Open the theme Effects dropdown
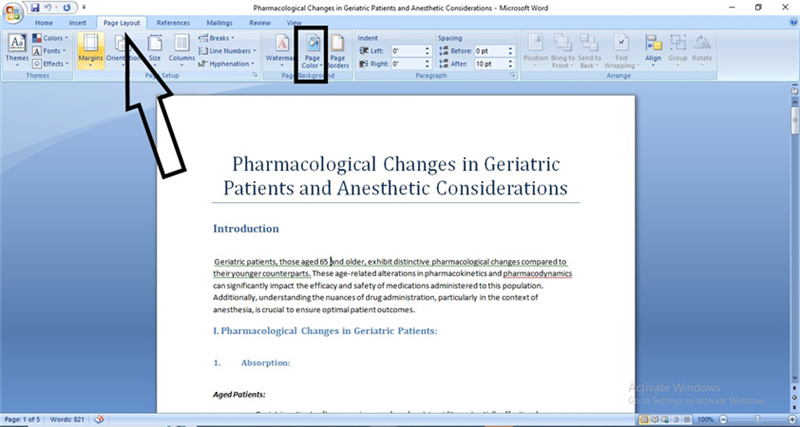This screenshot has height=427, width=800. 49,64
